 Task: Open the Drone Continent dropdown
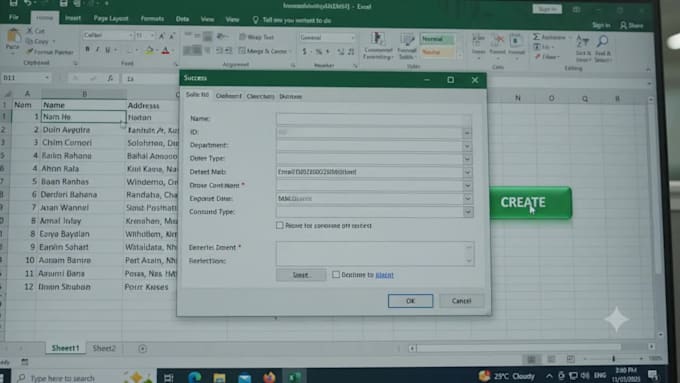467,186
